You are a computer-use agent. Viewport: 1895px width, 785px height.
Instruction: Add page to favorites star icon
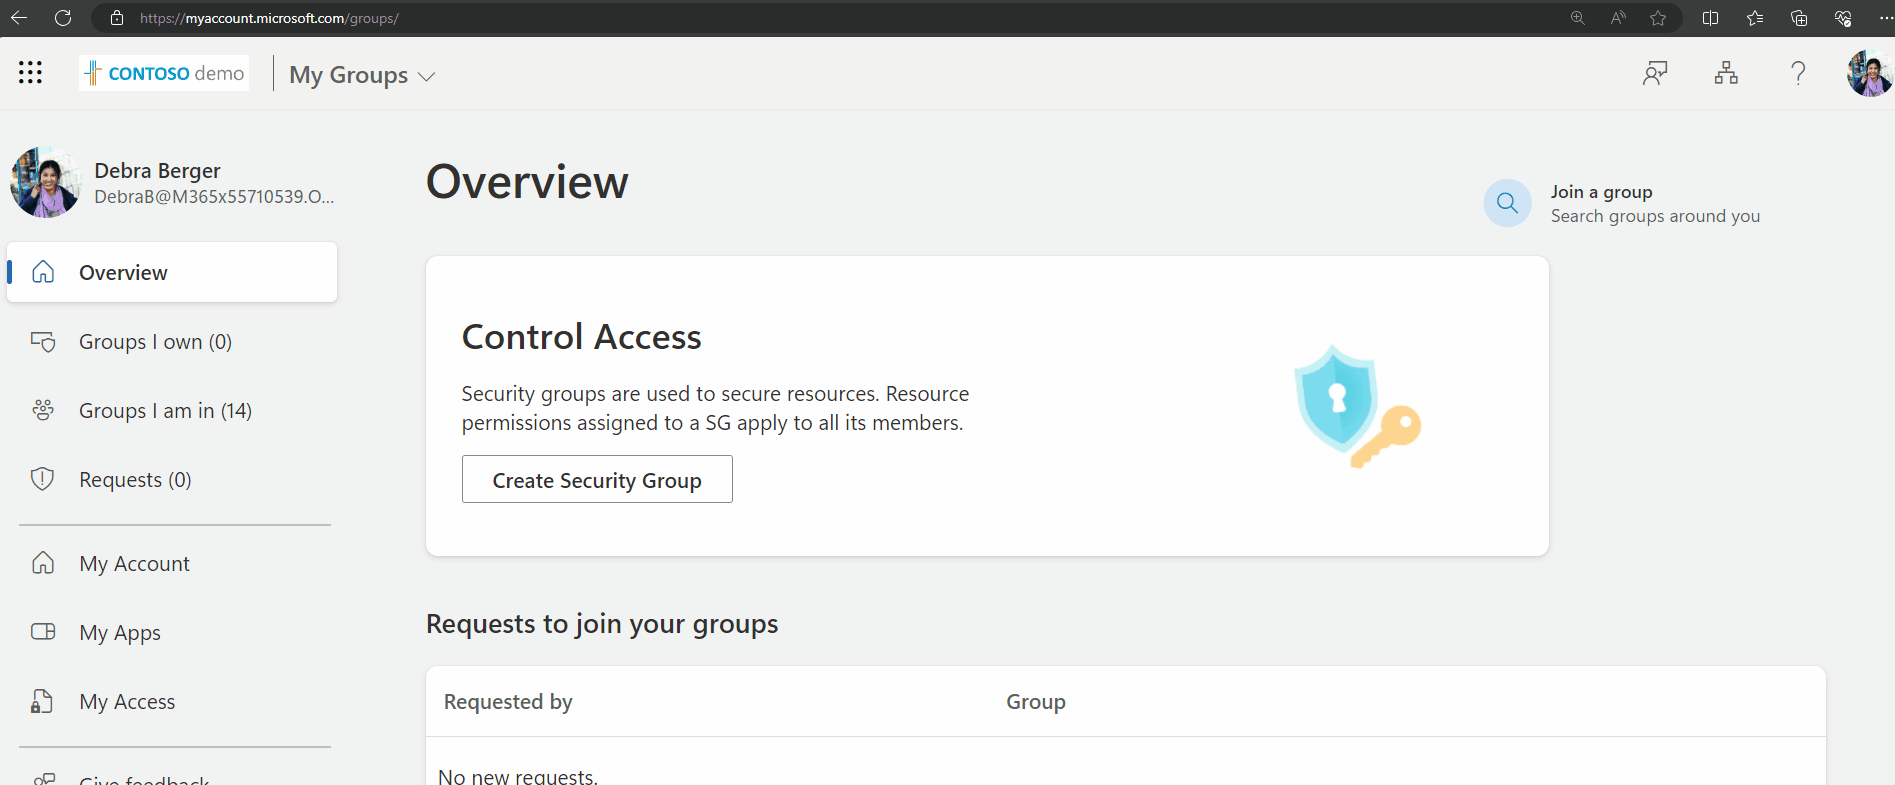pos(1658,18)
